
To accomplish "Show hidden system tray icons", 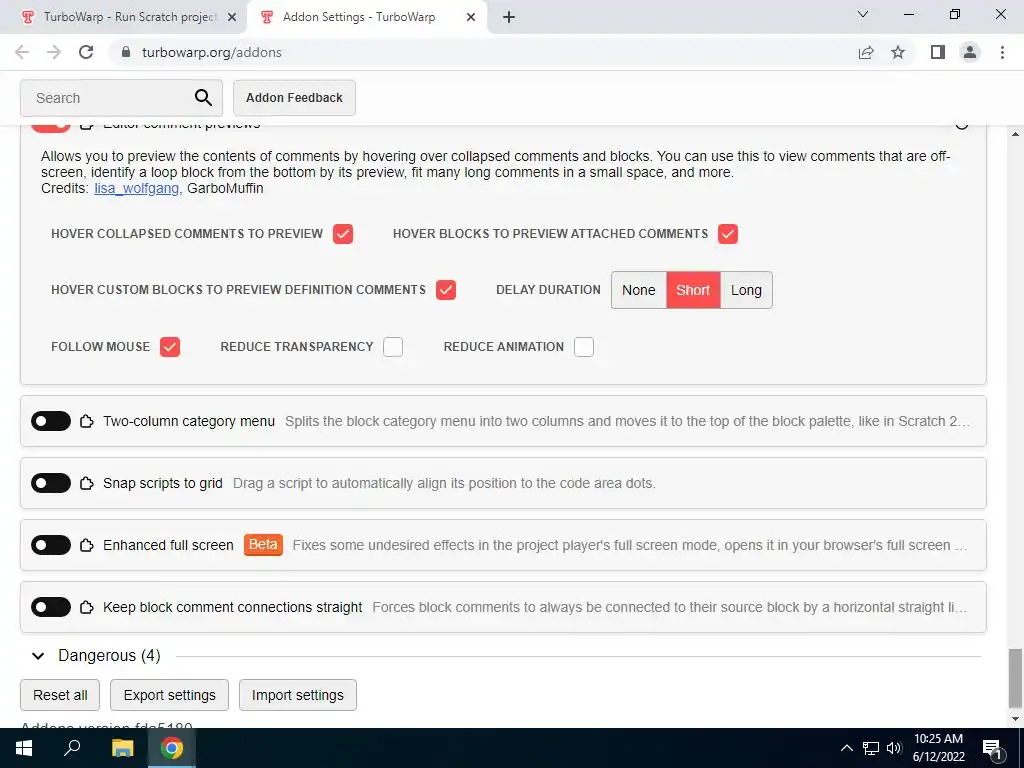I will 846,748.
